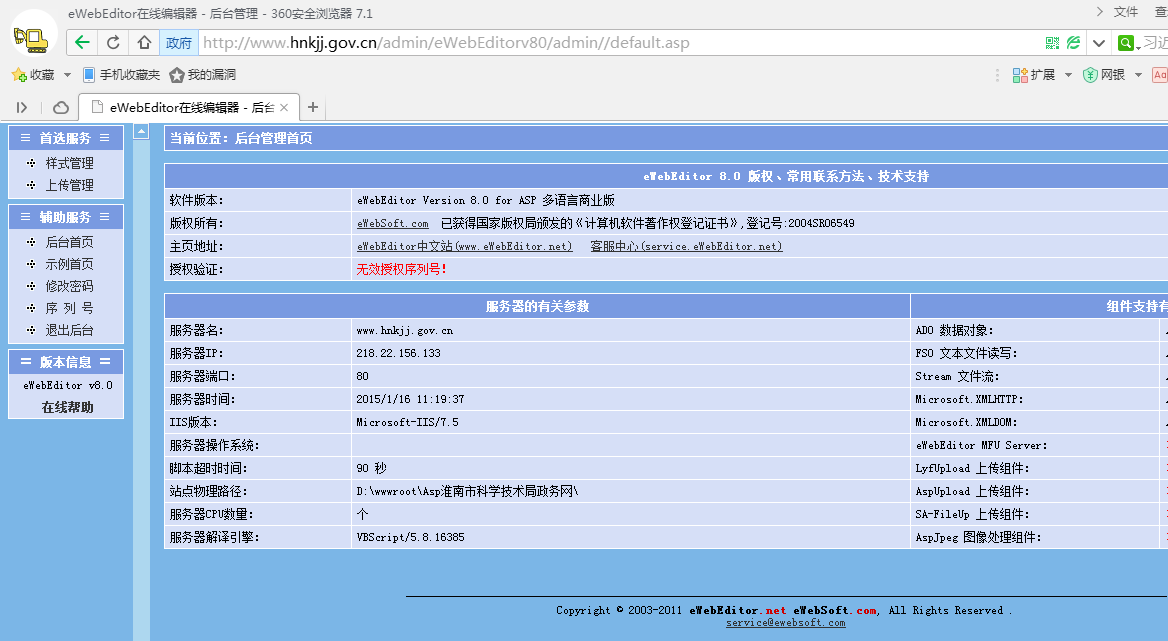
Task: Open 序列号 in sidebar
Action: (69, 307)
